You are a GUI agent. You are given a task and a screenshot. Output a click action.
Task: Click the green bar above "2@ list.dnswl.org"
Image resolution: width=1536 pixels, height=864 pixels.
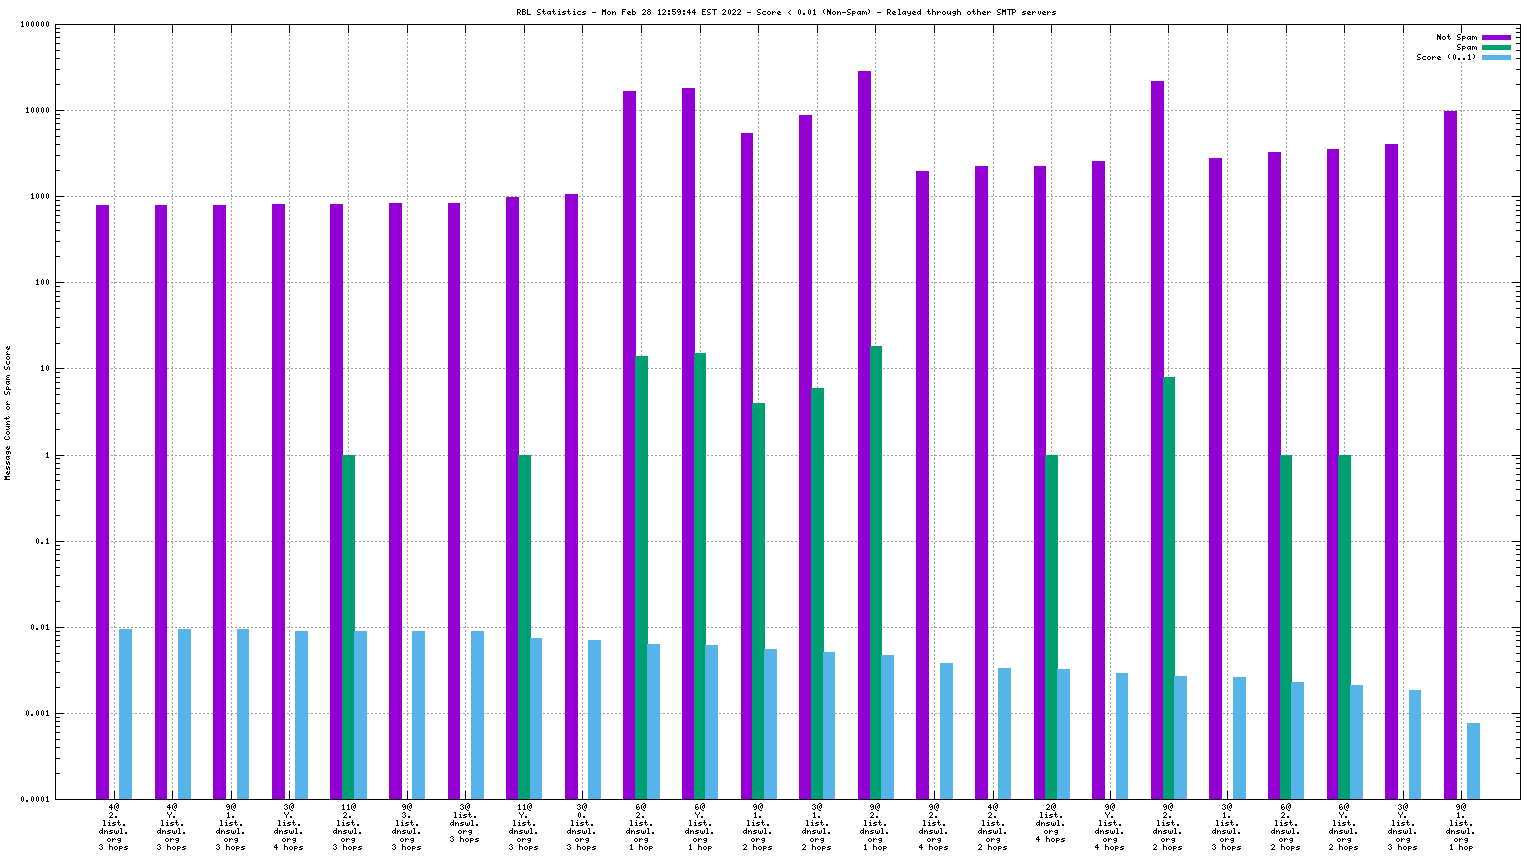click(x=1052, y=627)
